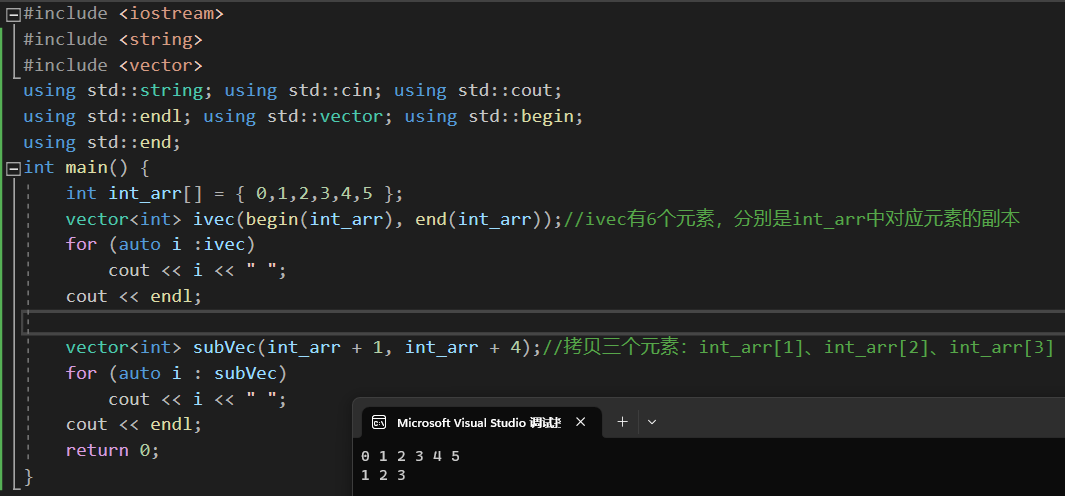Image resolution: width=1065 pixels, height=496 pixels.
Task: Collapse the #include directives block
Action: click(13, 14)
